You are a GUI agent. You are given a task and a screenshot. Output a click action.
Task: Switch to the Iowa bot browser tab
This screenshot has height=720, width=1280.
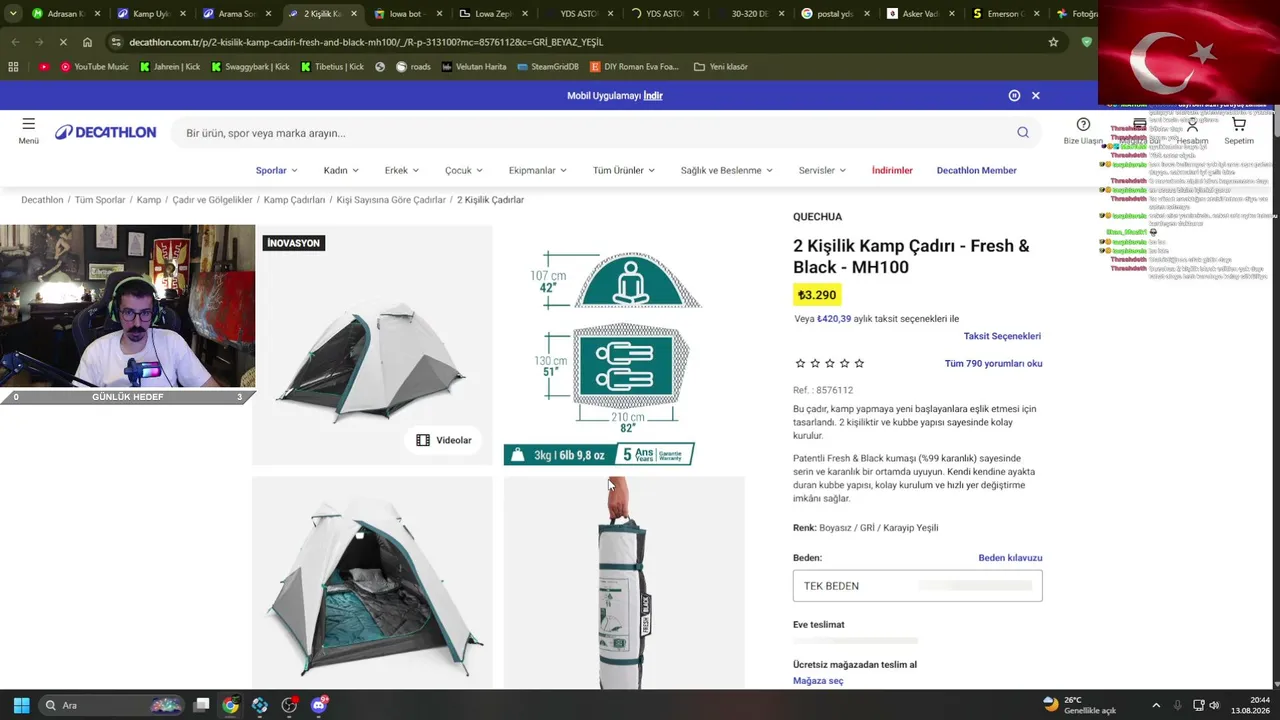(x=408, y=14)
